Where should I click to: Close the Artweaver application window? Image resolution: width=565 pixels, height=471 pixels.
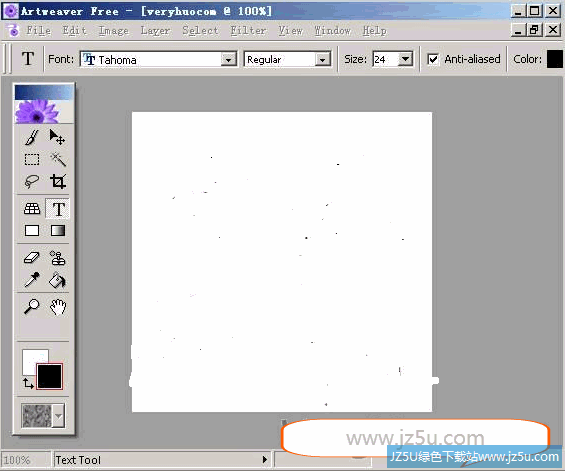pos(553,11)
